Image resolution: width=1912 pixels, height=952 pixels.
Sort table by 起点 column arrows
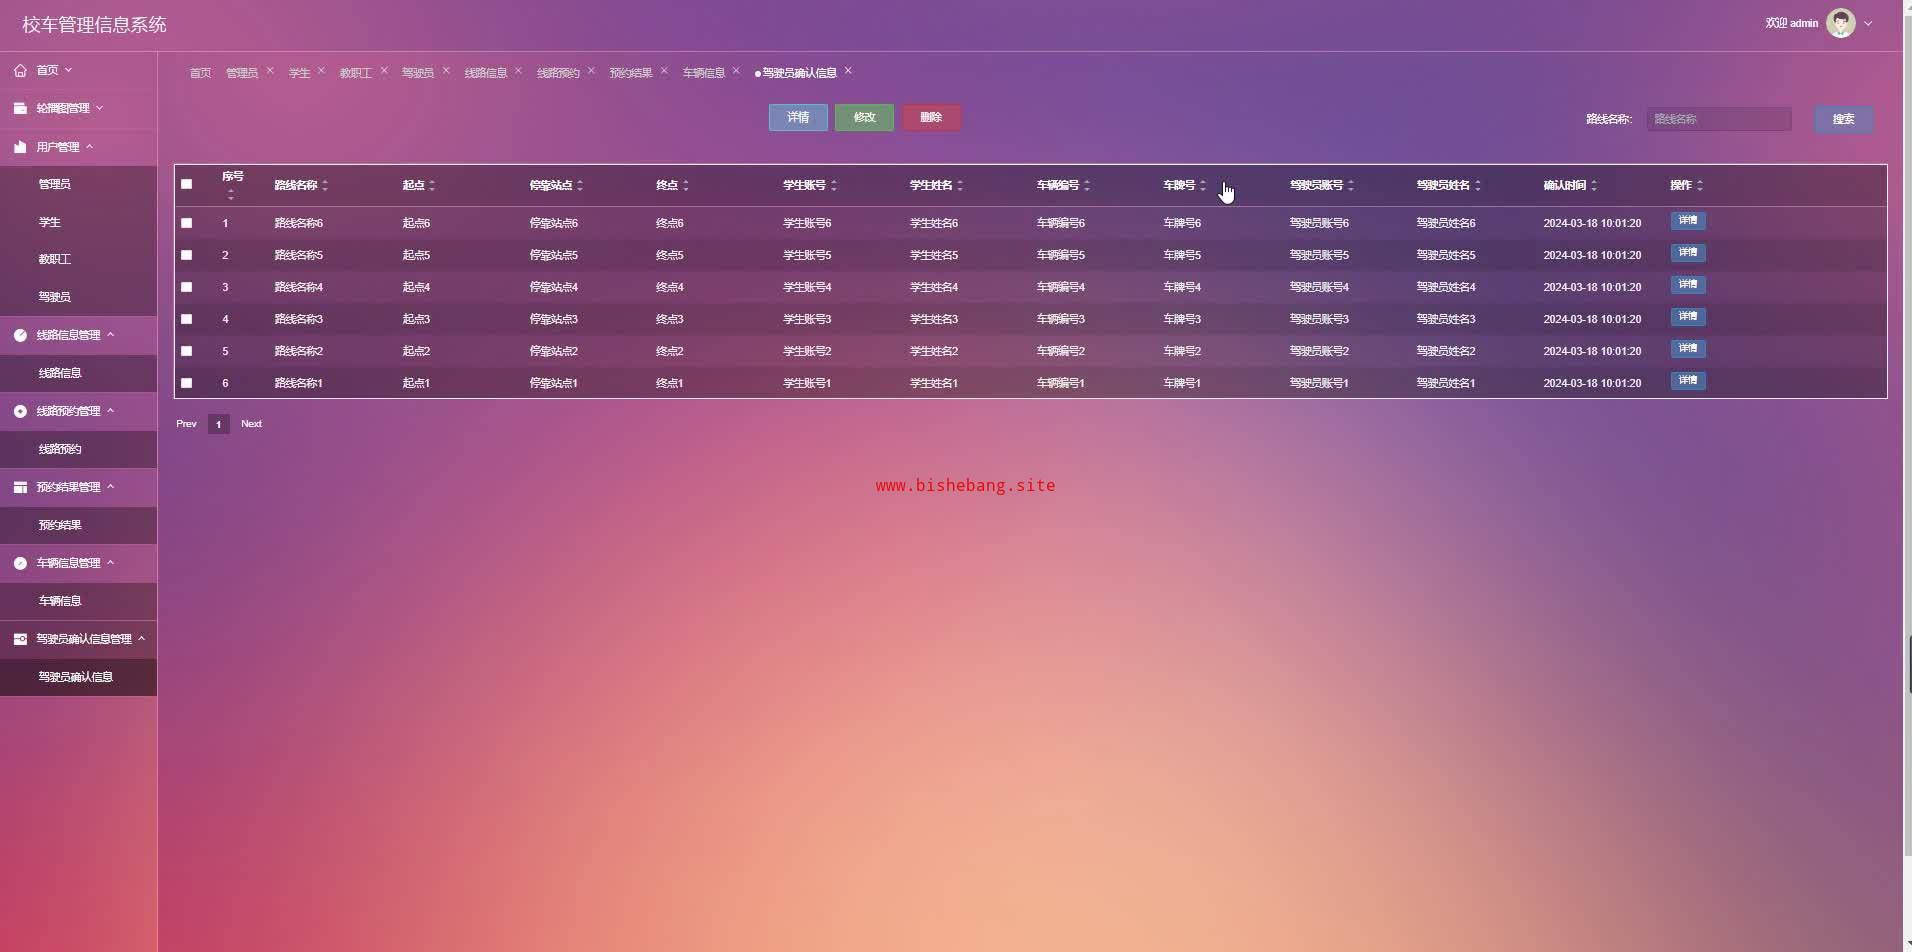coord(432,185)
